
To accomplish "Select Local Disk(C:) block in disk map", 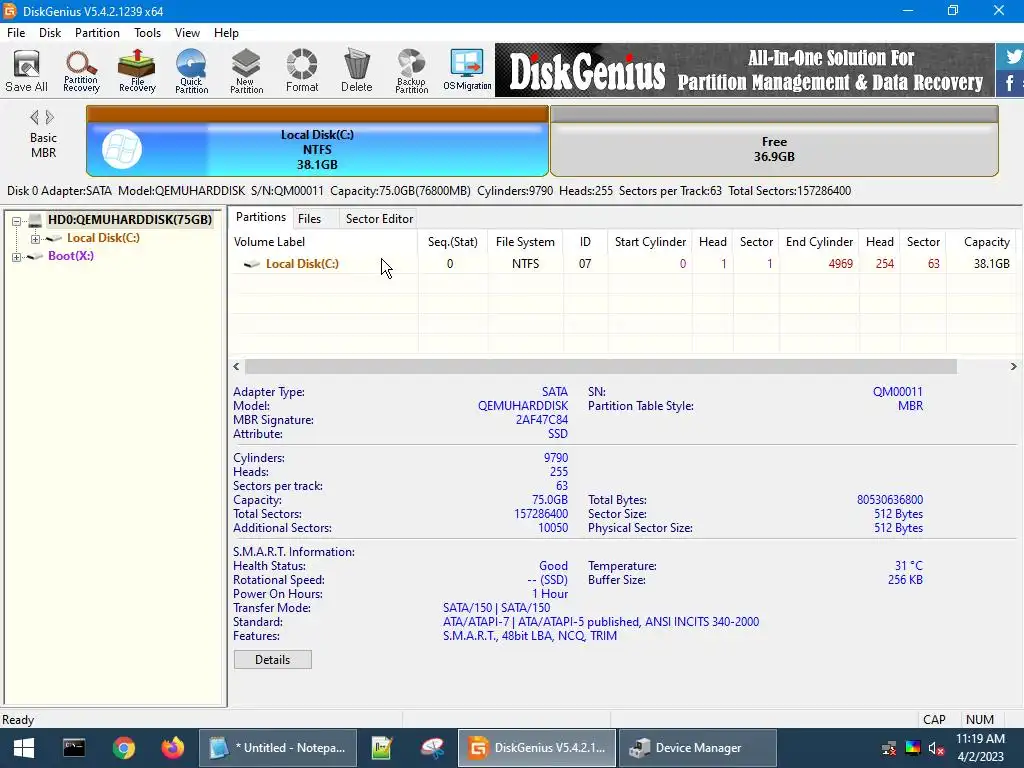I will pos(317,142).
